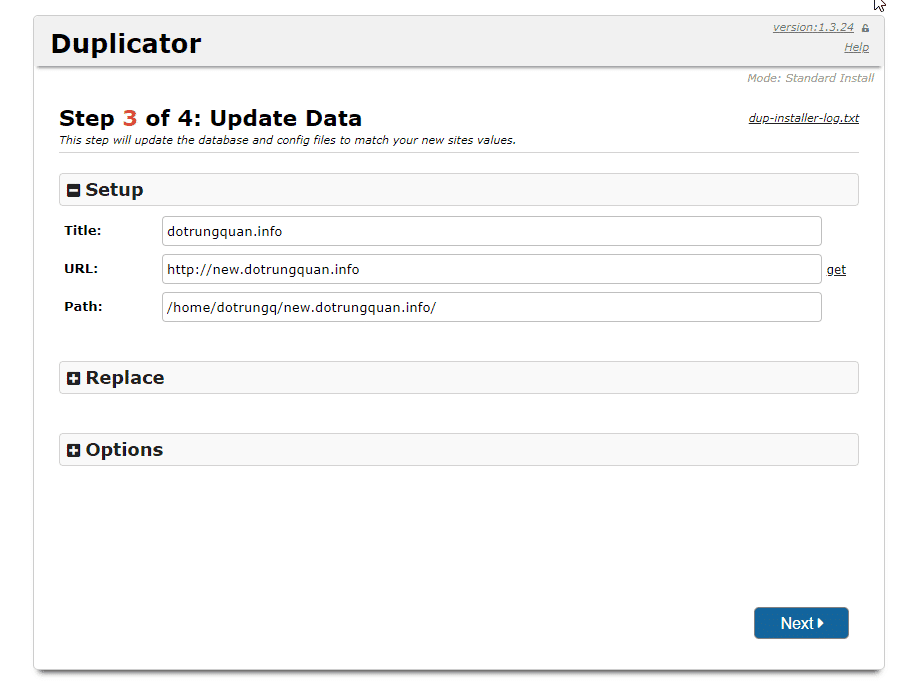Click the padlock icon beside version number

click(x=866, y=27)
